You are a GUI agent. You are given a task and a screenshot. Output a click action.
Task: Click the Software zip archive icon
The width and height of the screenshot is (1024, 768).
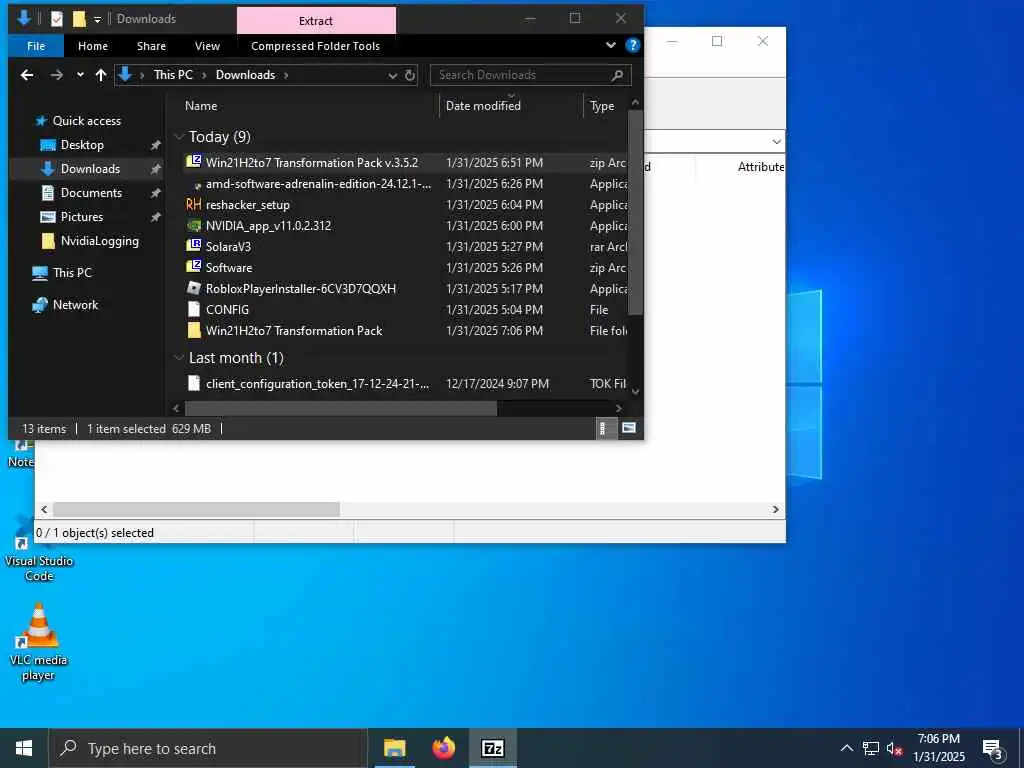[193, 267]
